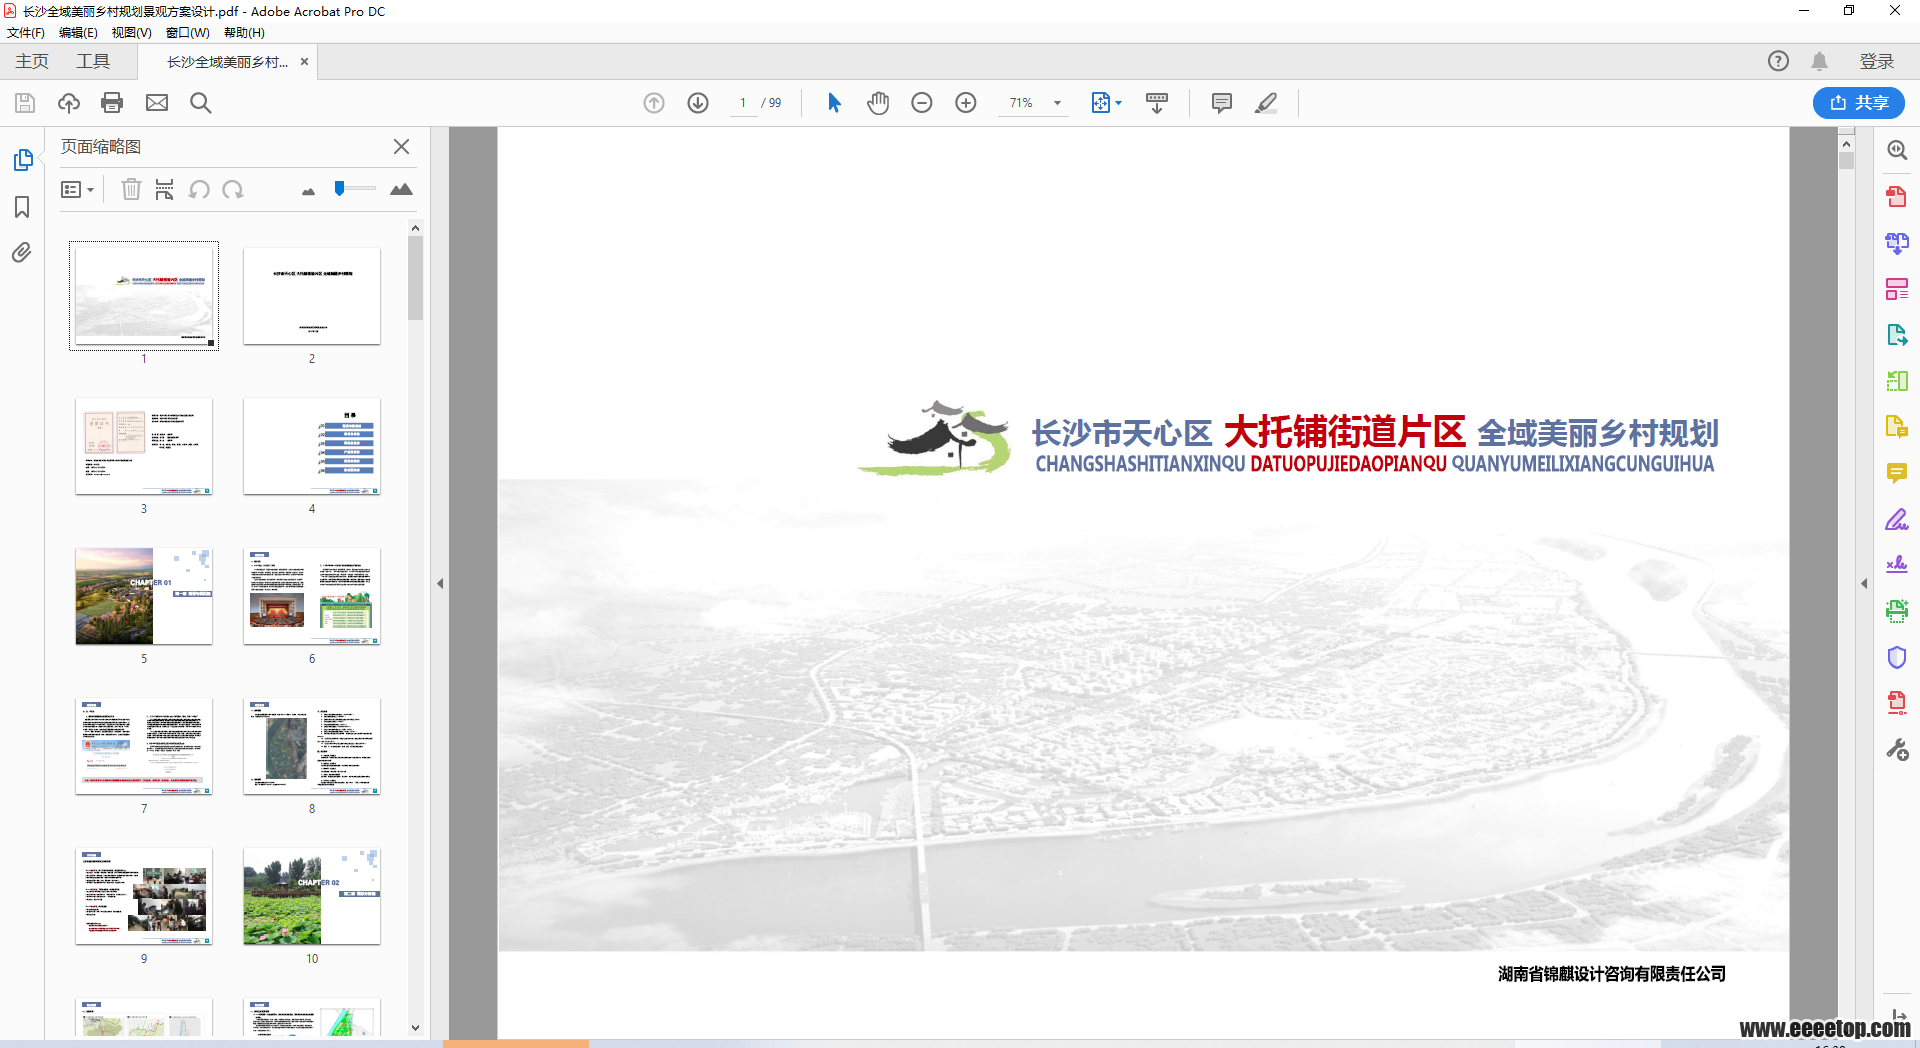
Task: Click the current page number field
Action: coord(743,103)
